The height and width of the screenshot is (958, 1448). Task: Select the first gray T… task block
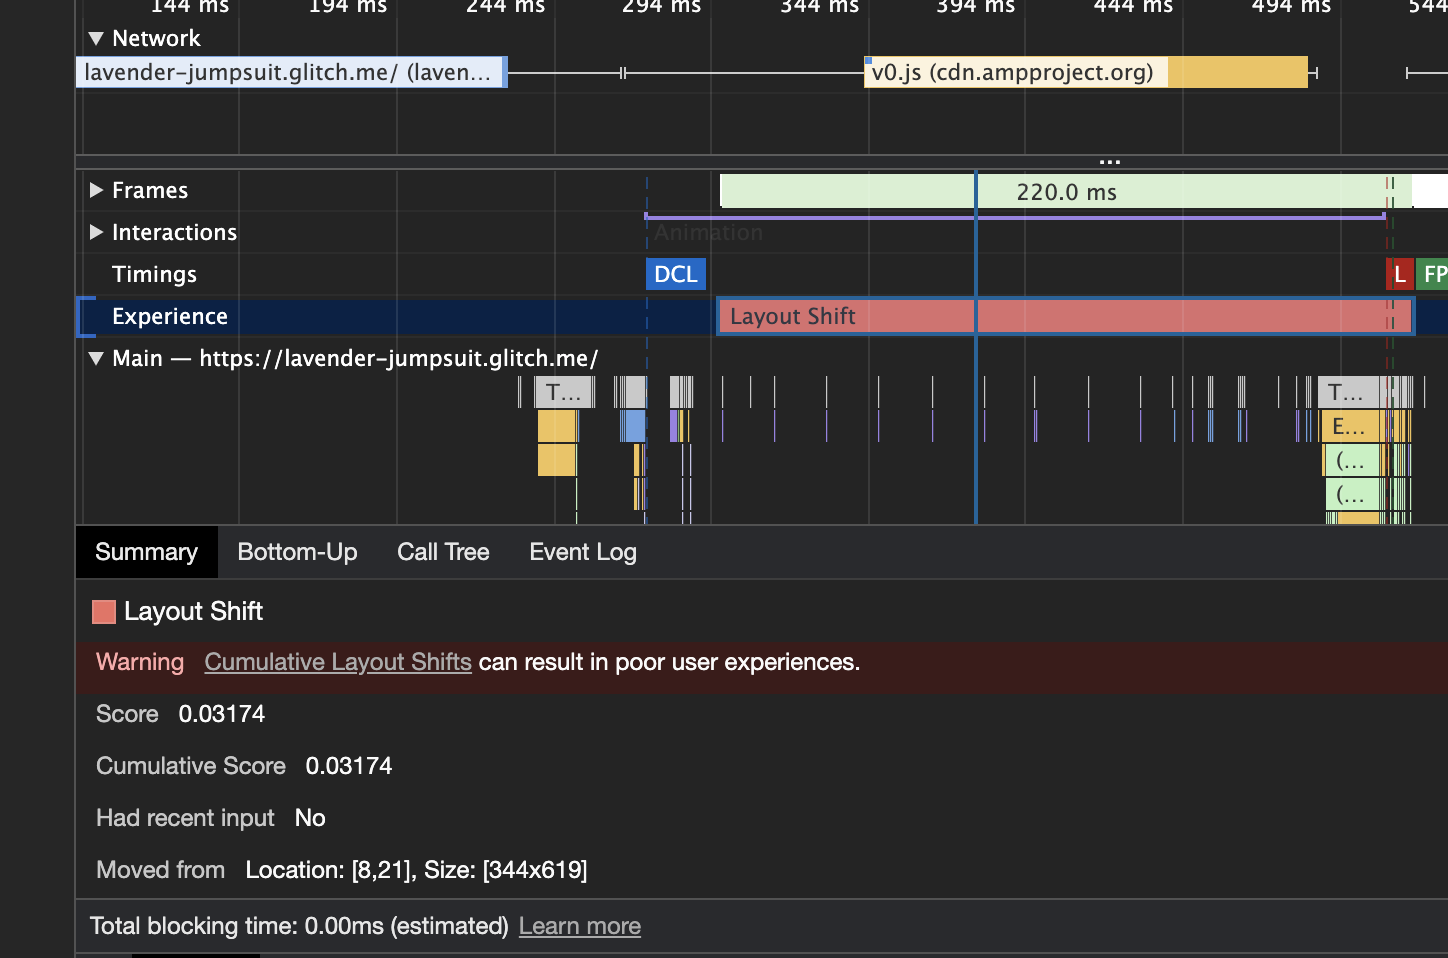pyautogui.click(x=564, y=392)
